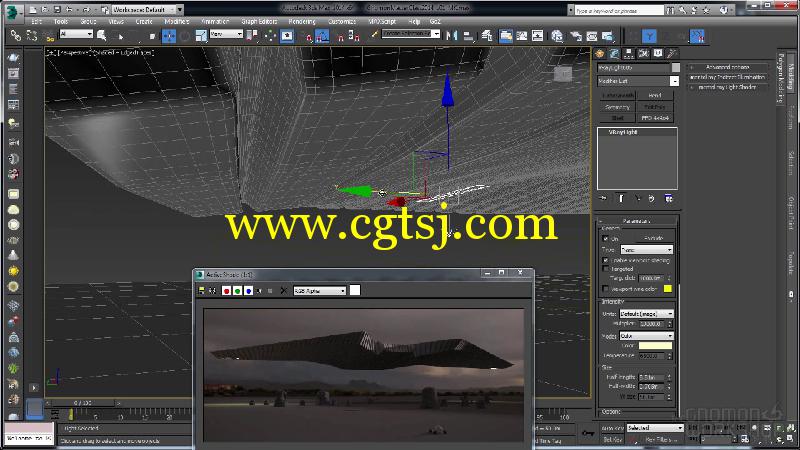Open the light Color swatch
Viewport: 800px width, 450px height.
click(655, 345)
